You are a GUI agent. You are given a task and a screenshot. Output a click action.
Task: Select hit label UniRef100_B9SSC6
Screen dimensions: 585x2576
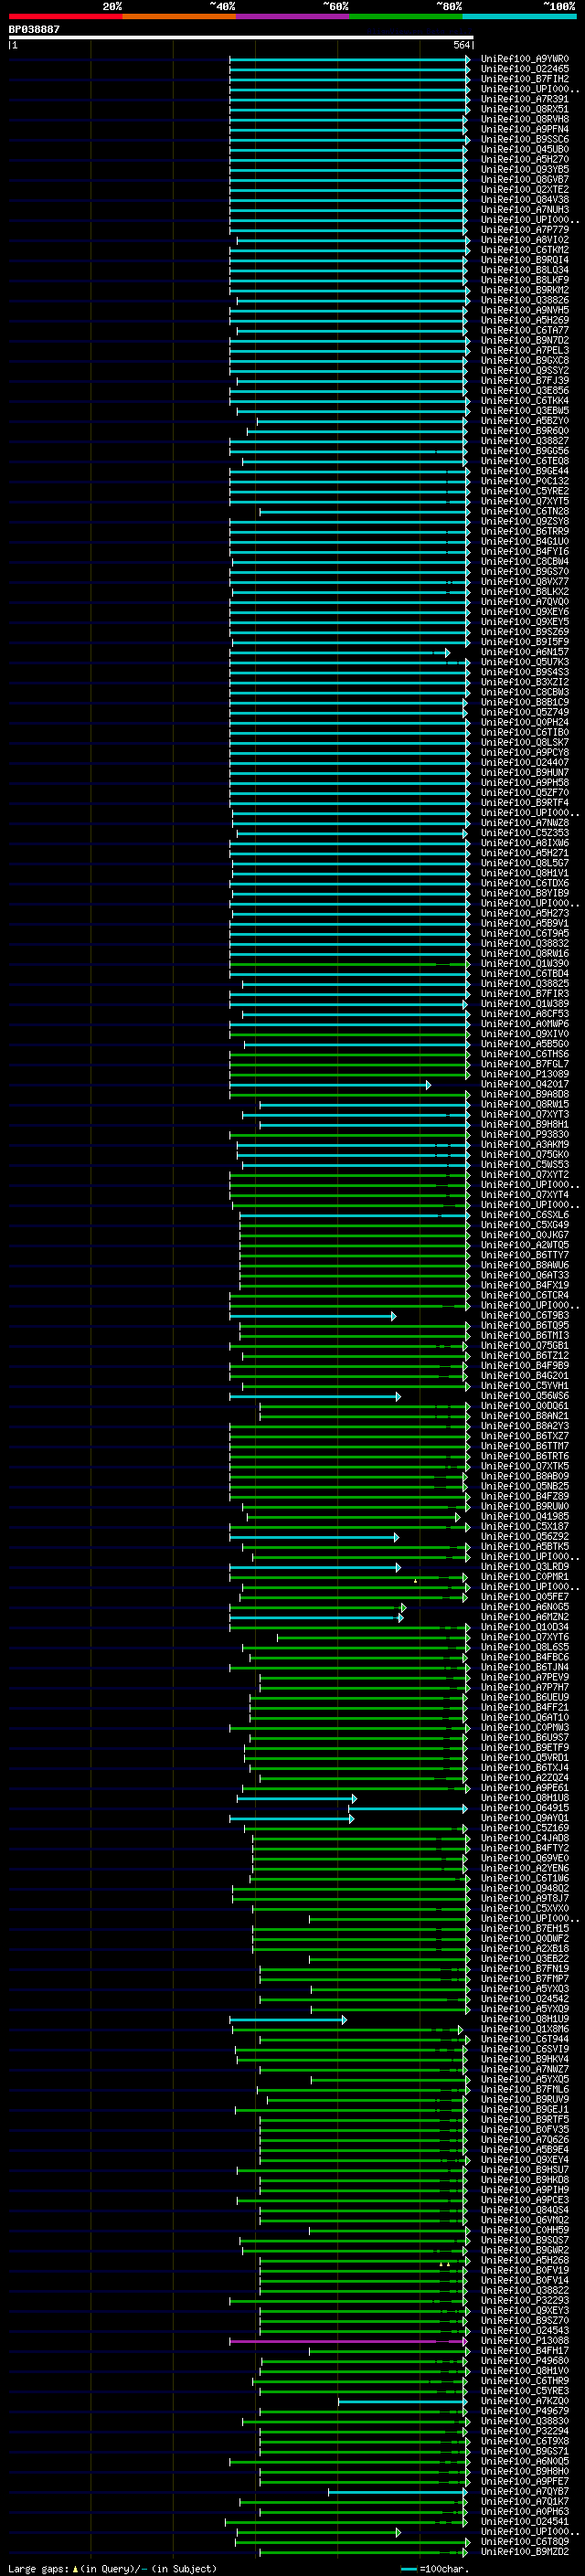[524, 139]
